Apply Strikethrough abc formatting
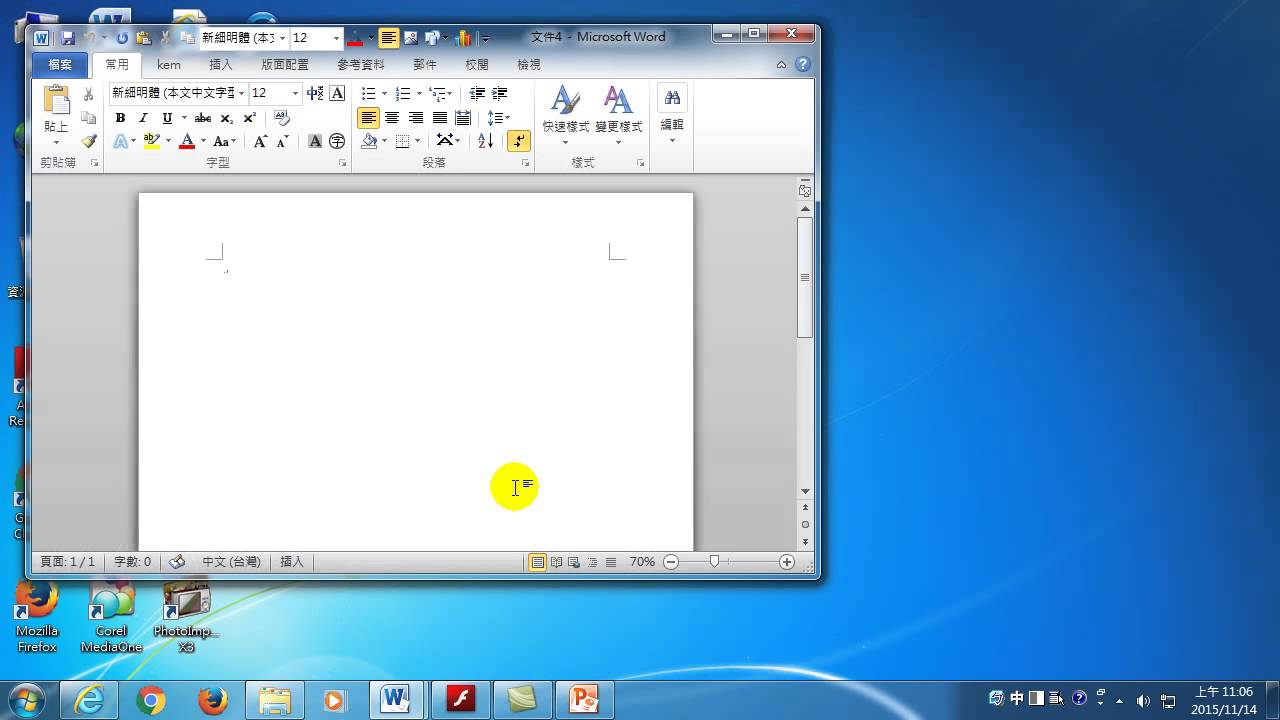The width and height of the screenshot is (1280, 720). [203, 118]
